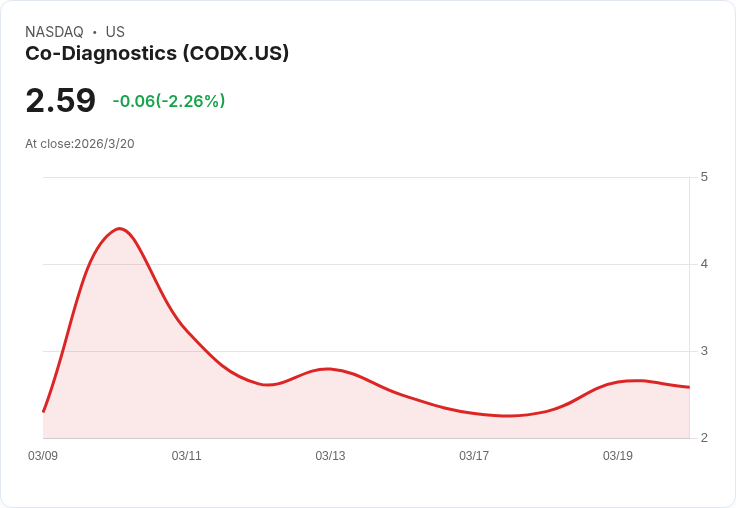The image size is (736, 508).
Task: Select the 03/09 date axis label
Action: pyautogui.click(x=43, y=456)
